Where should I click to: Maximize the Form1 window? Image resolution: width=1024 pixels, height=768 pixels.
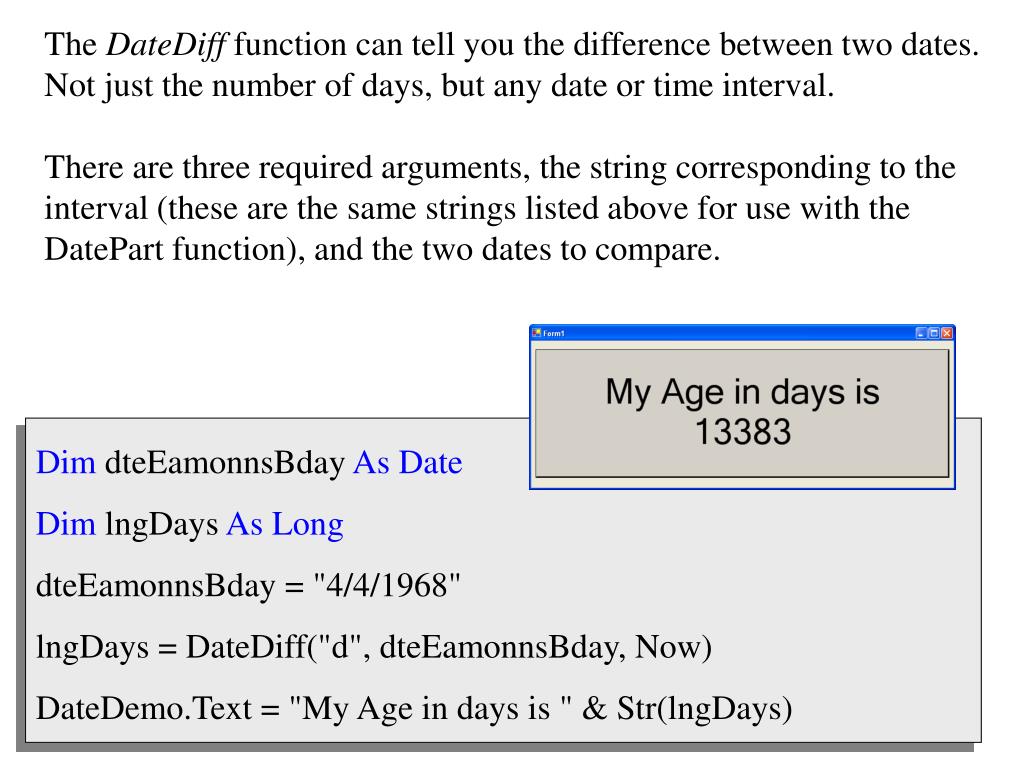(x=934, y=333)
